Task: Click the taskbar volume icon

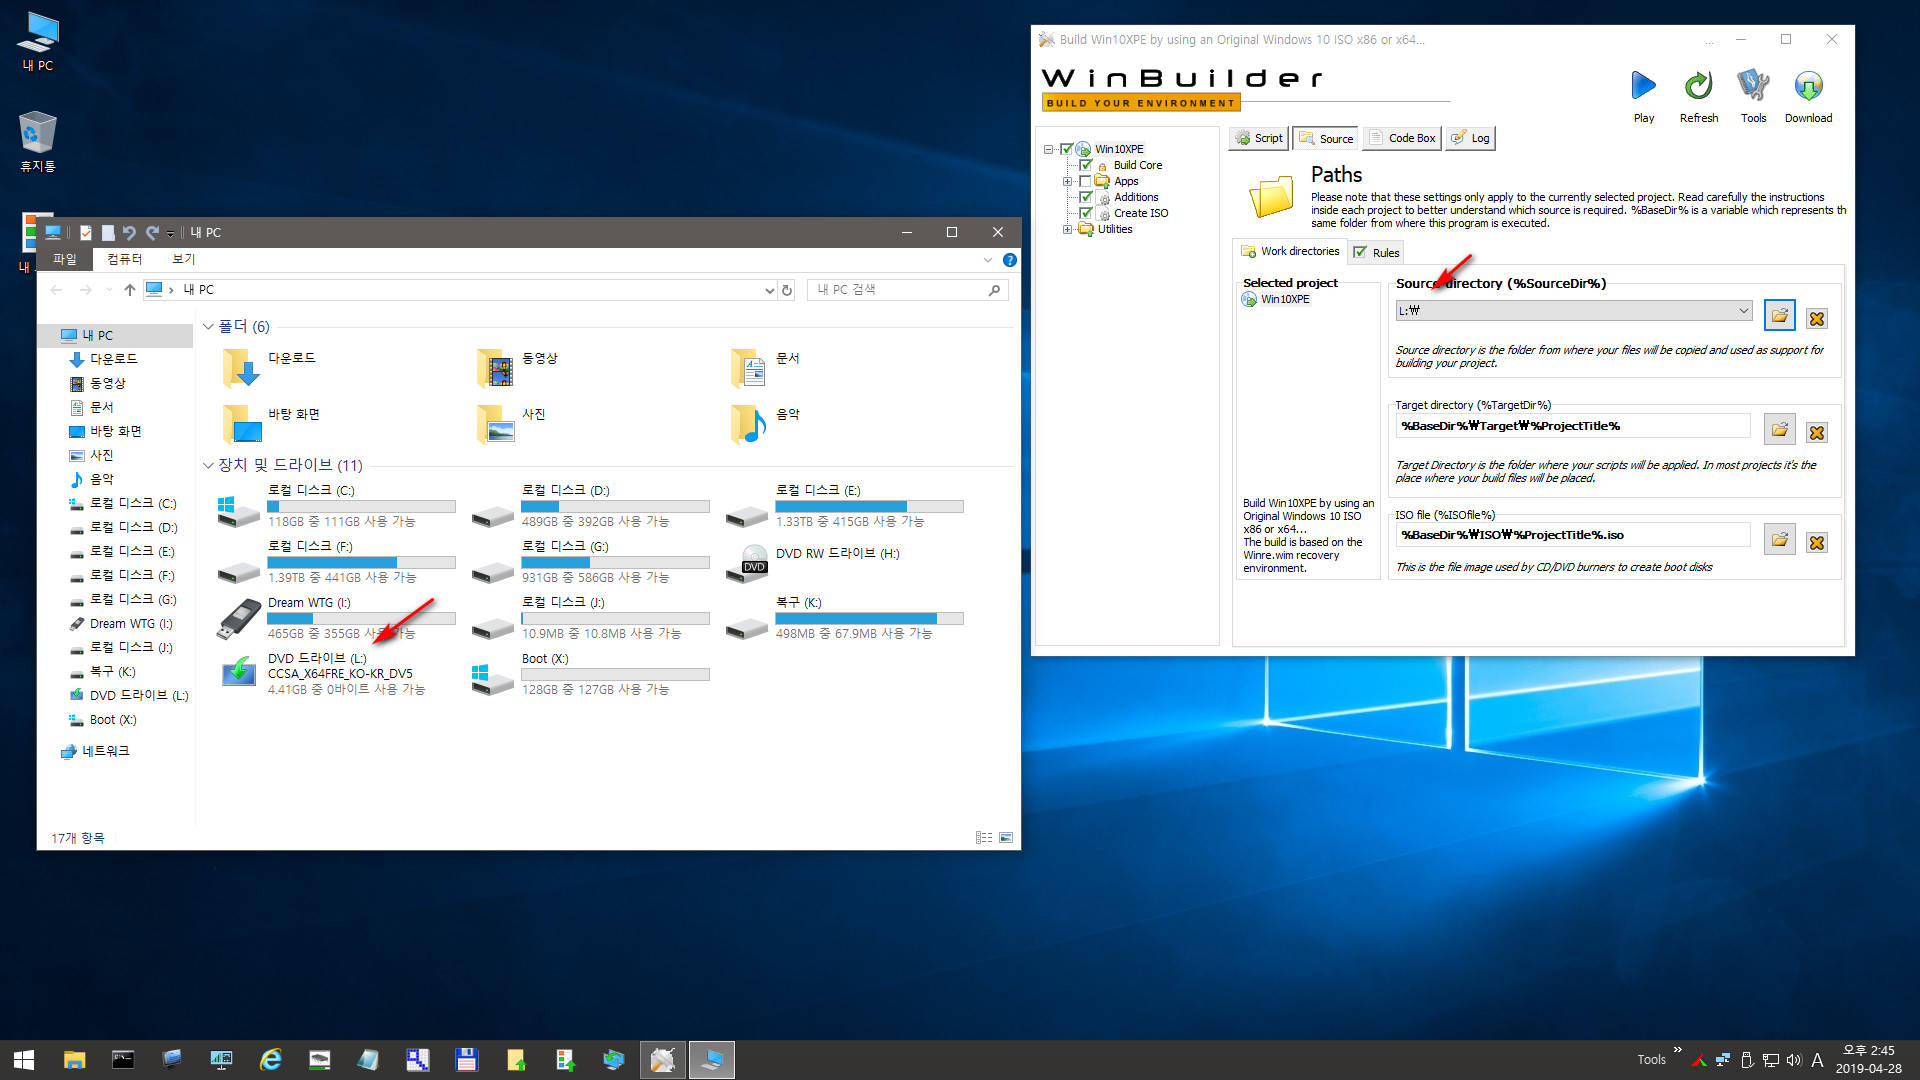Action: (1794, 1060)
